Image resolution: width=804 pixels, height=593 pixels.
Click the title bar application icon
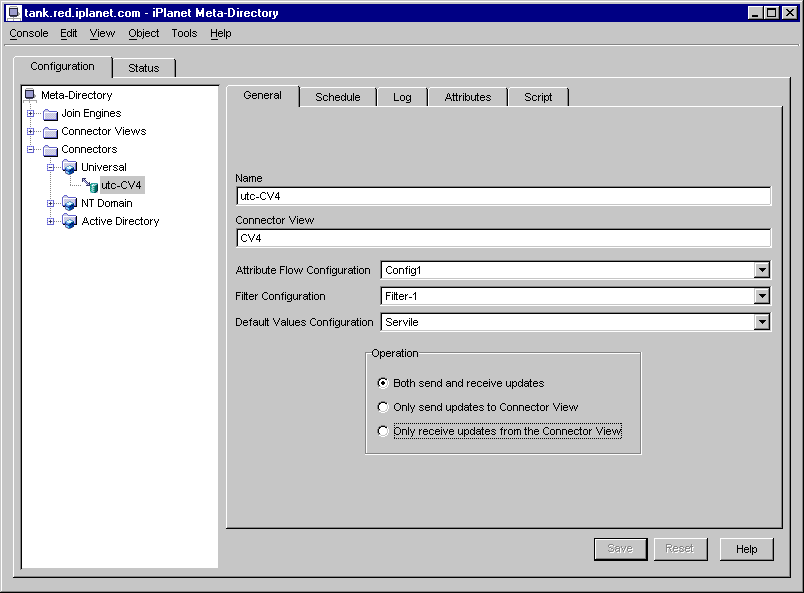[x=14, y=13]
